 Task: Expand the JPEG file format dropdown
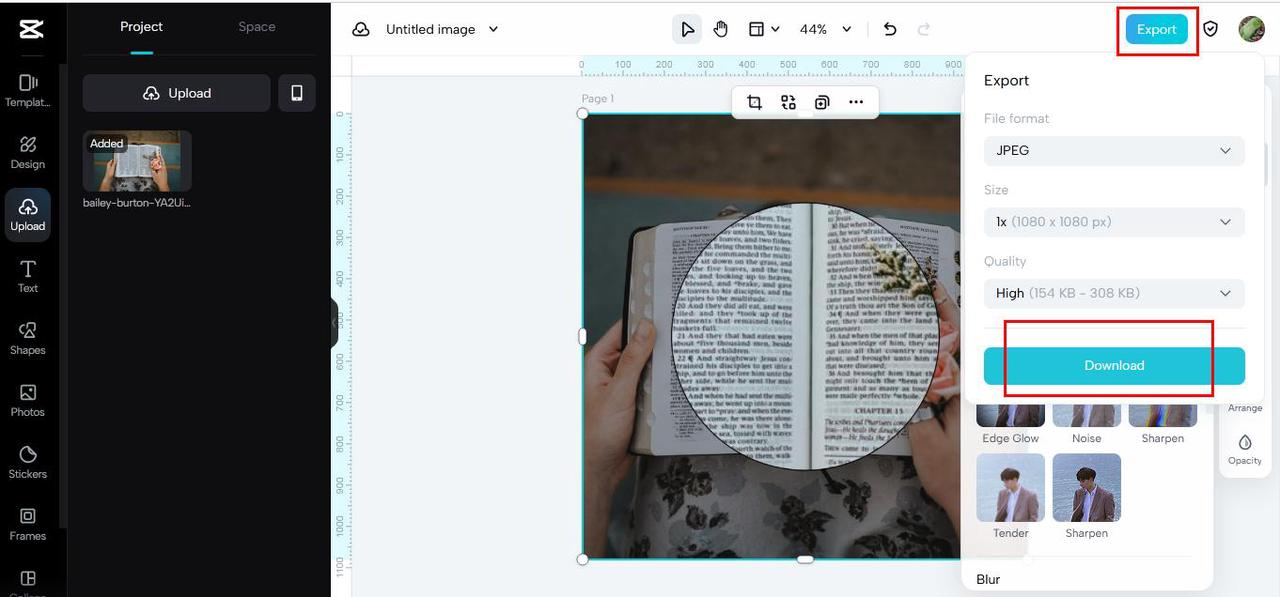coord(1114,151)
